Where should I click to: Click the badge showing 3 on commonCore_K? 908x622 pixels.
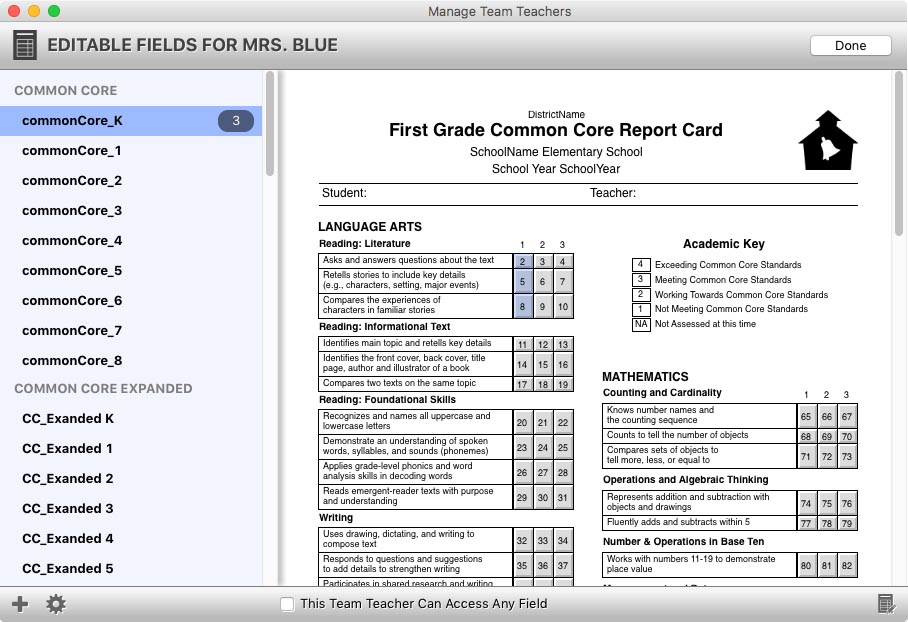[236, 120]
